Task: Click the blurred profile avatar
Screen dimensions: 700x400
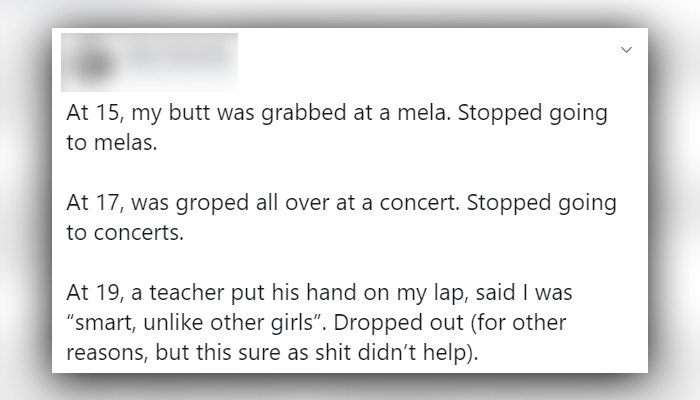Action: (x=93, y=63)
